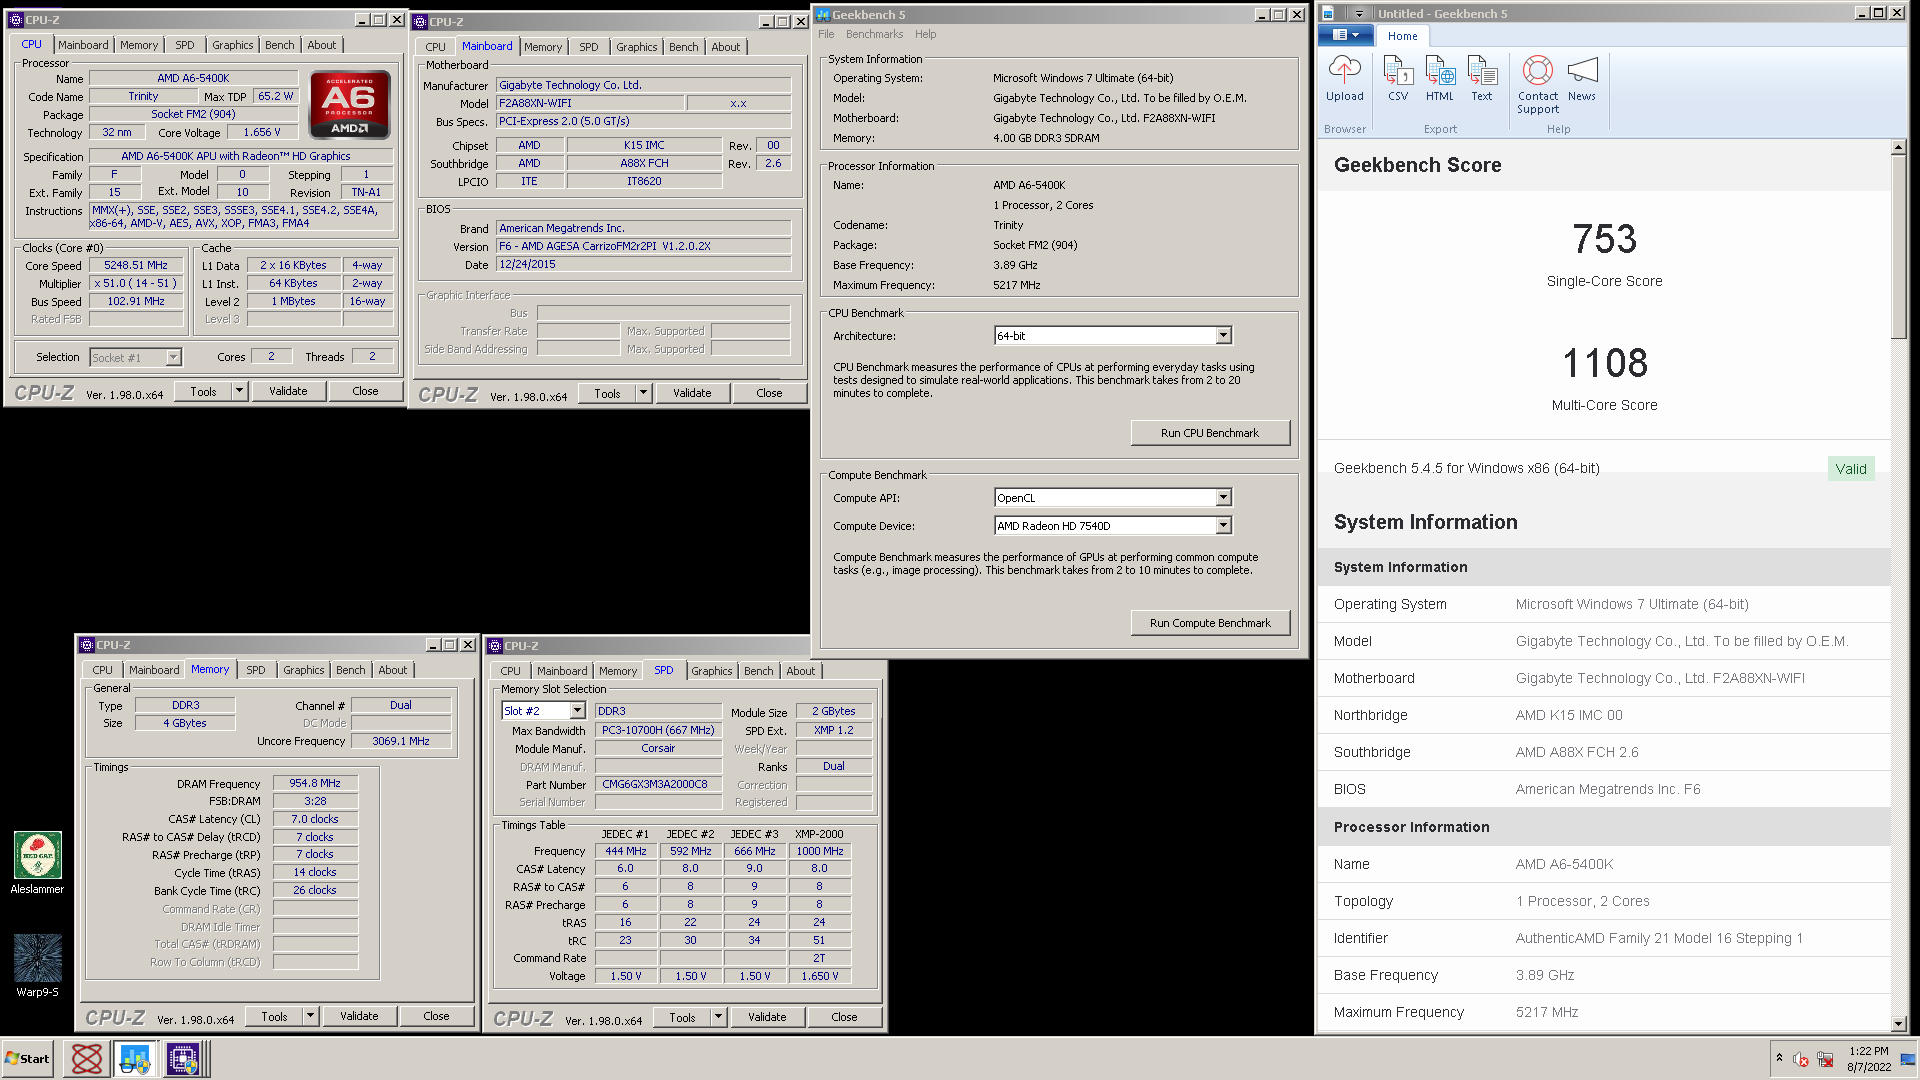The height and width of the screenshot is (1080, 1920).
Task: Click DRAM Frequency value 954.8 MHz
Action: click(x=315, y=784)
